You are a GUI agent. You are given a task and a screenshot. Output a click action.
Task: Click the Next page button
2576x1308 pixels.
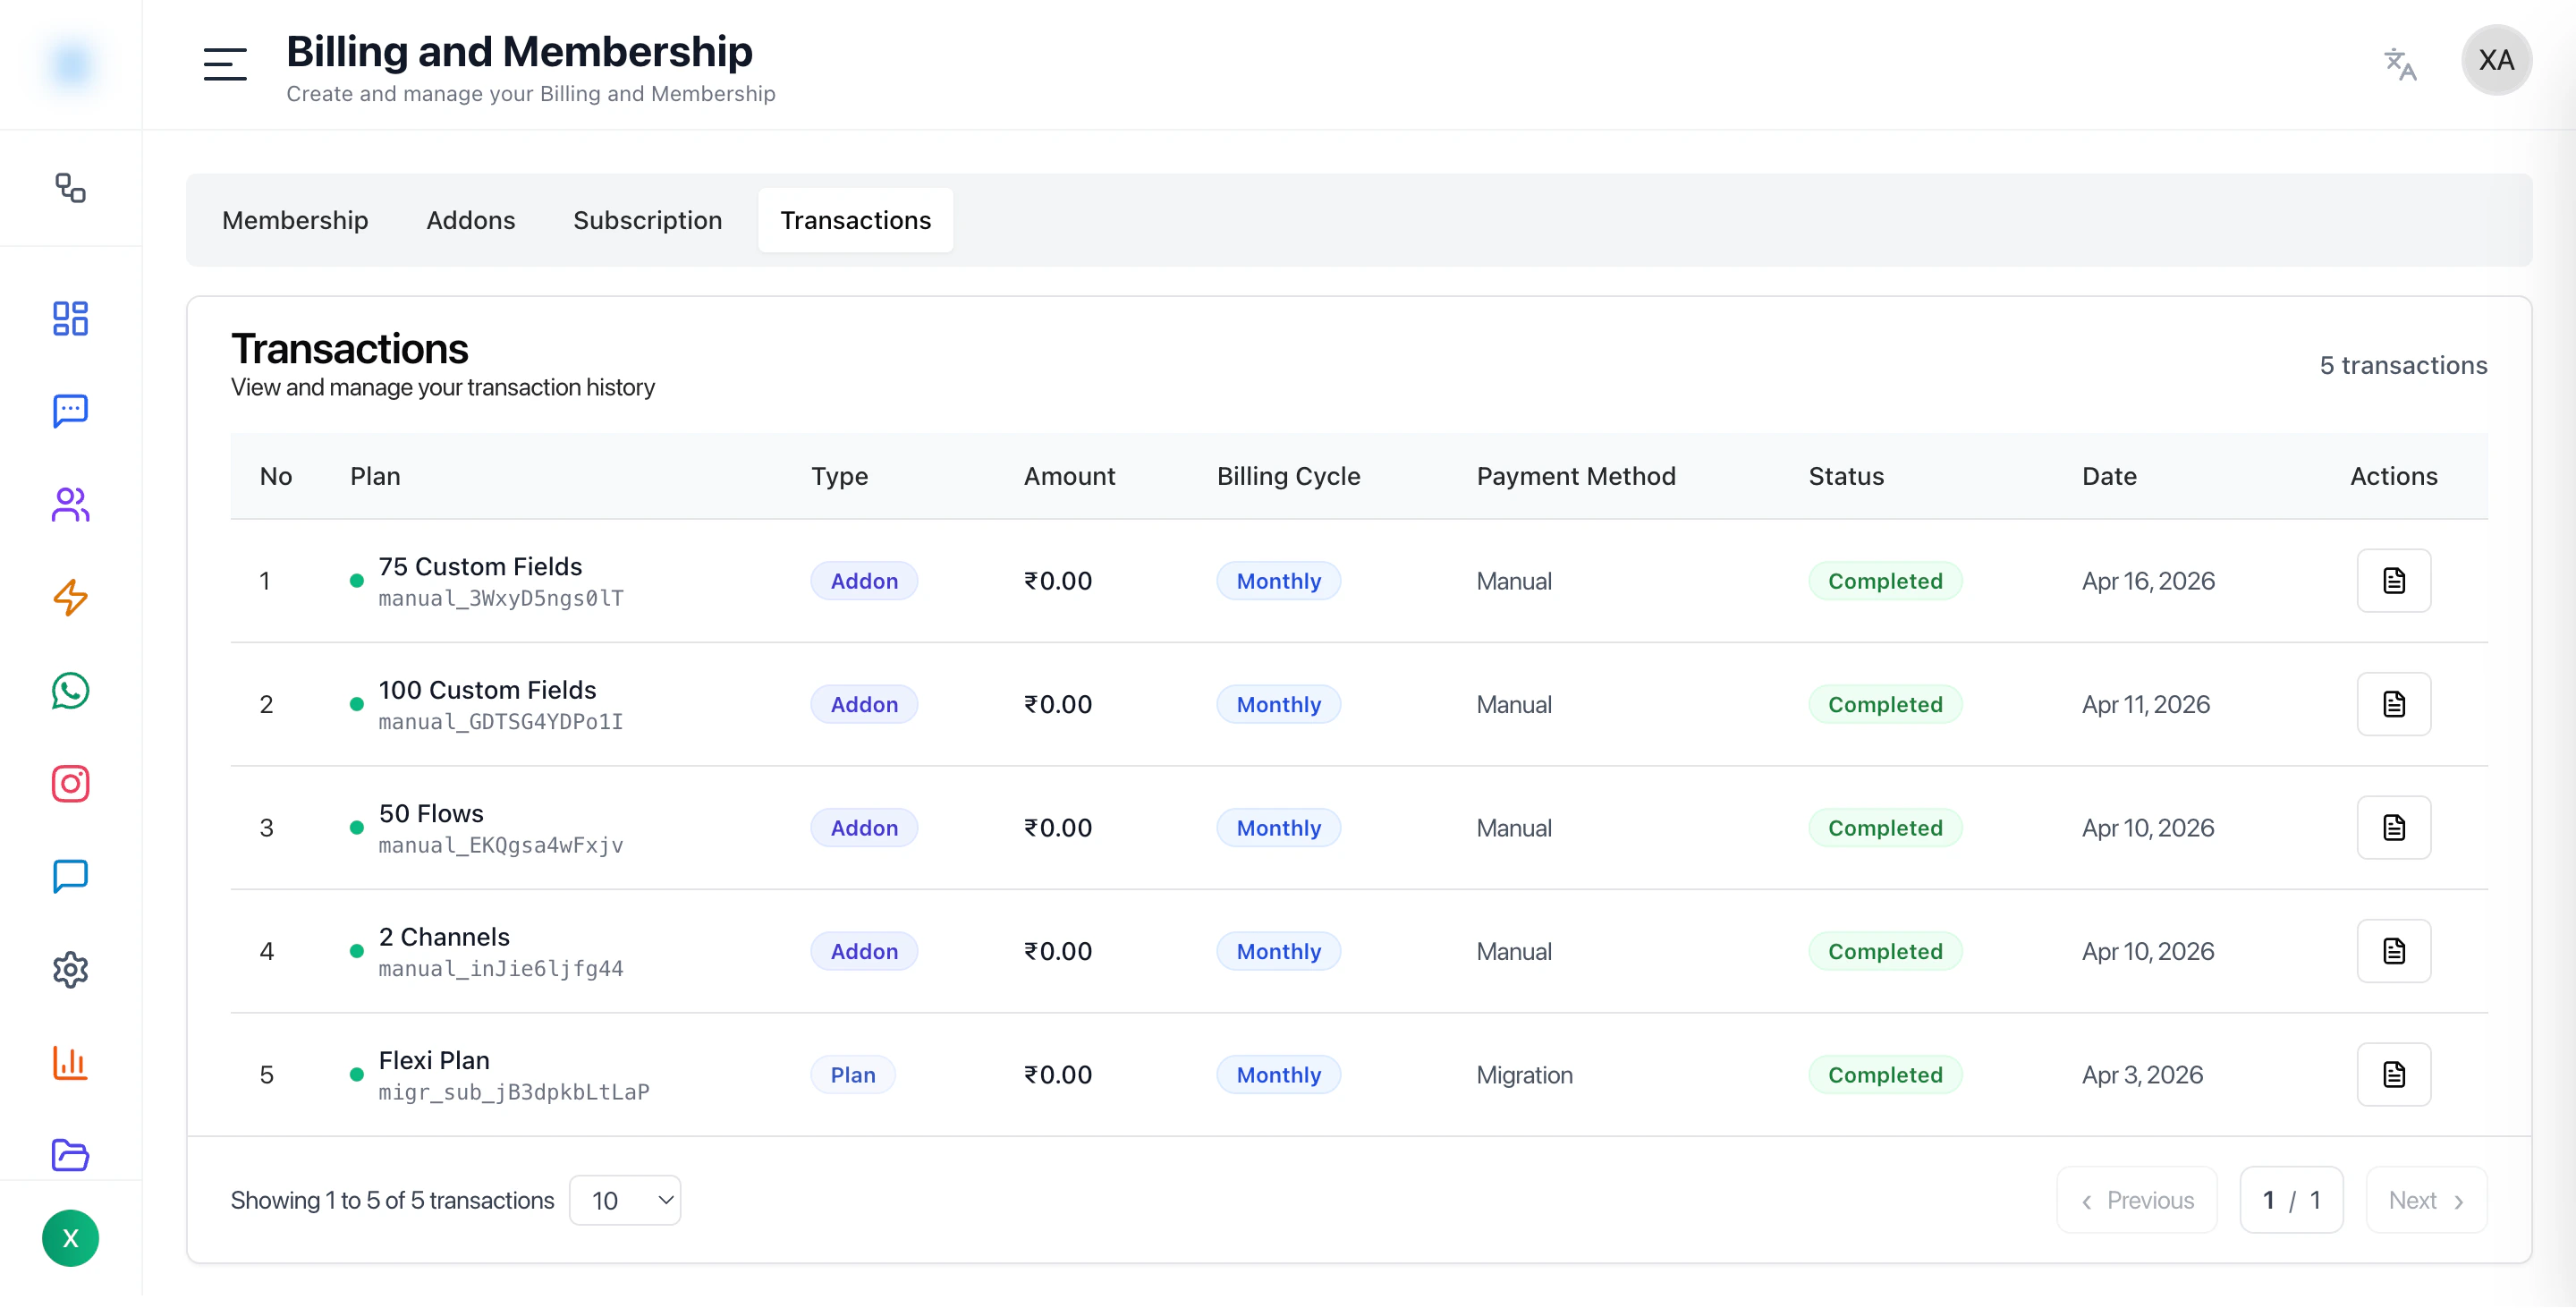pyautogui.click(x=2425, y=1200)
